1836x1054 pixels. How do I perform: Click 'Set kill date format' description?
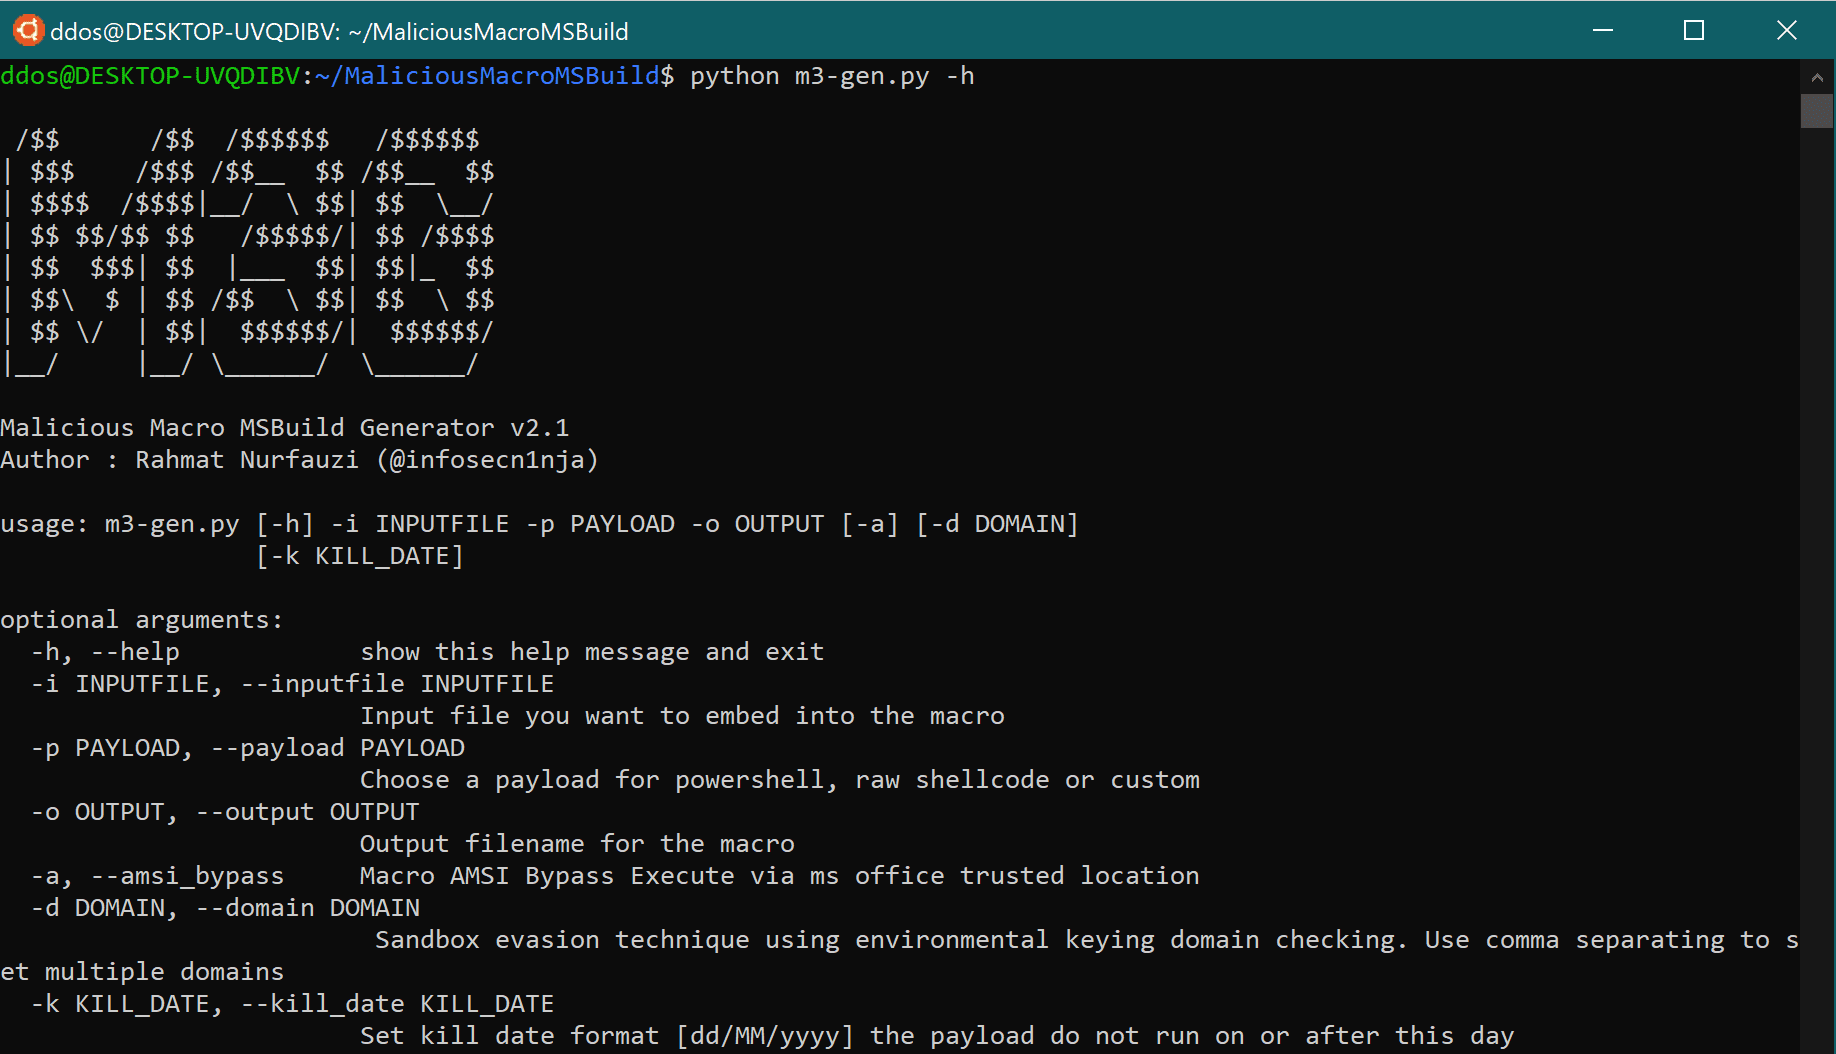coord(937,1036)
